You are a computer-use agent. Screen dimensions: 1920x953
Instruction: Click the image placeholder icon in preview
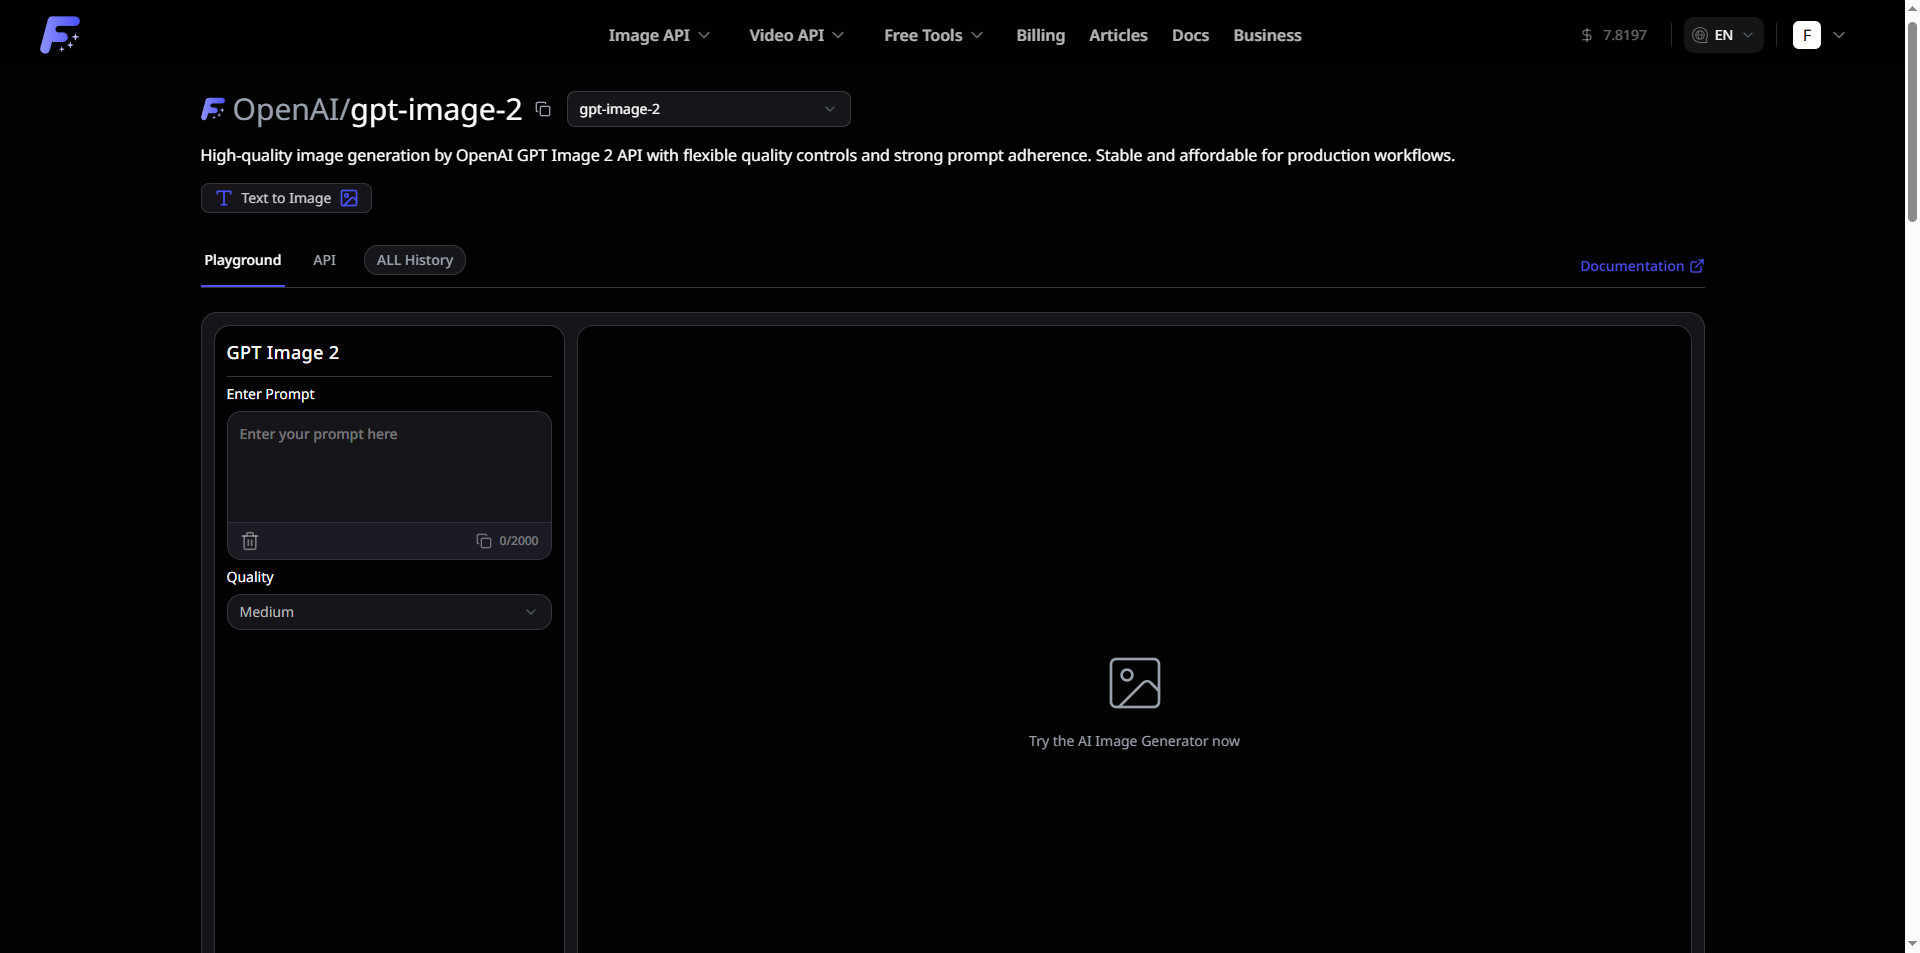1134,683
